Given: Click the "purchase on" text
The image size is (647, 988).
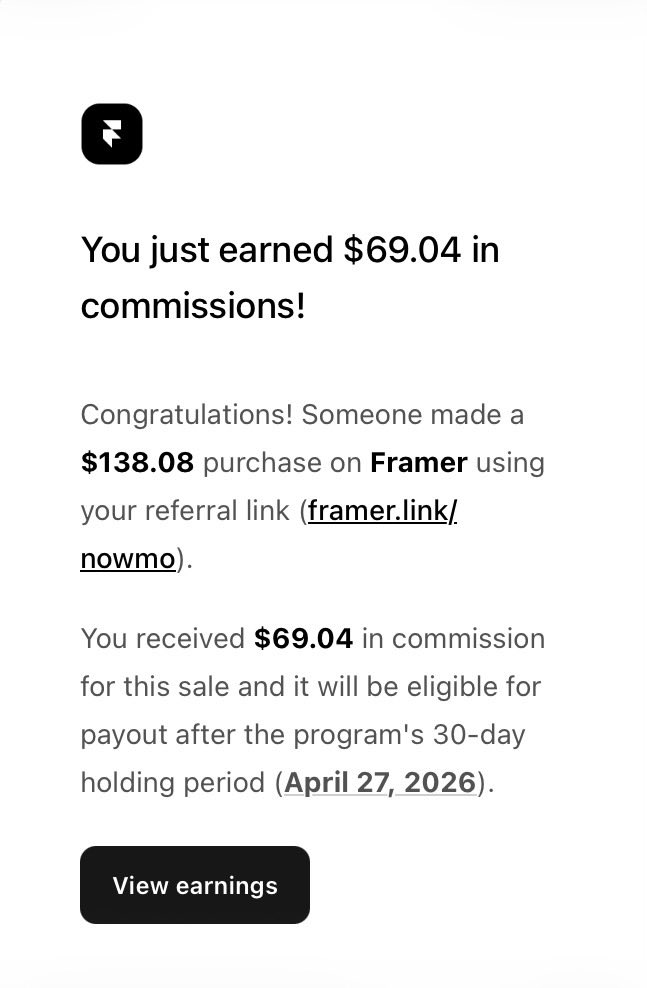Looking at the screenshot, I should pyautogui.click(x=282, y=463).
